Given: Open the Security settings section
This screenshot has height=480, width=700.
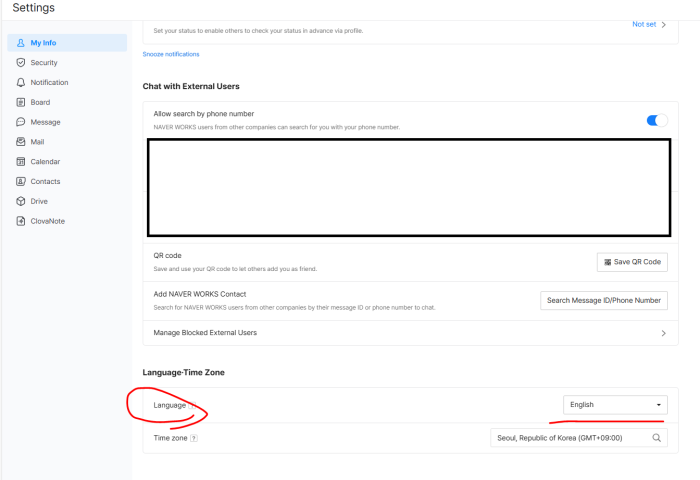Looking at the screenshot, I should [43, 63].
